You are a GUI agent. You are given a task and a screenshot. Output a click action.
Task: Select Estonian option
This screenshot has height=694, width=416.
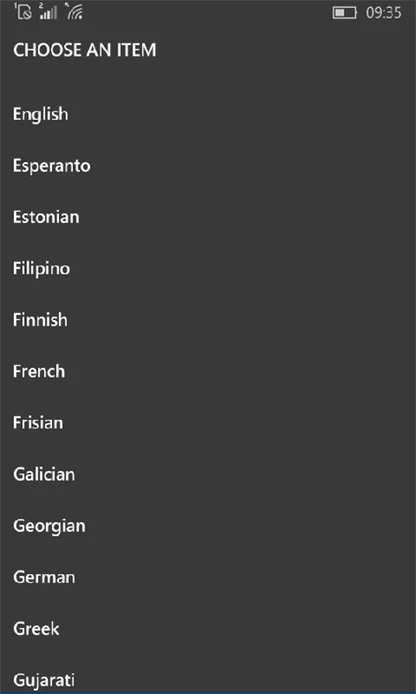click(x=46, y=217)
